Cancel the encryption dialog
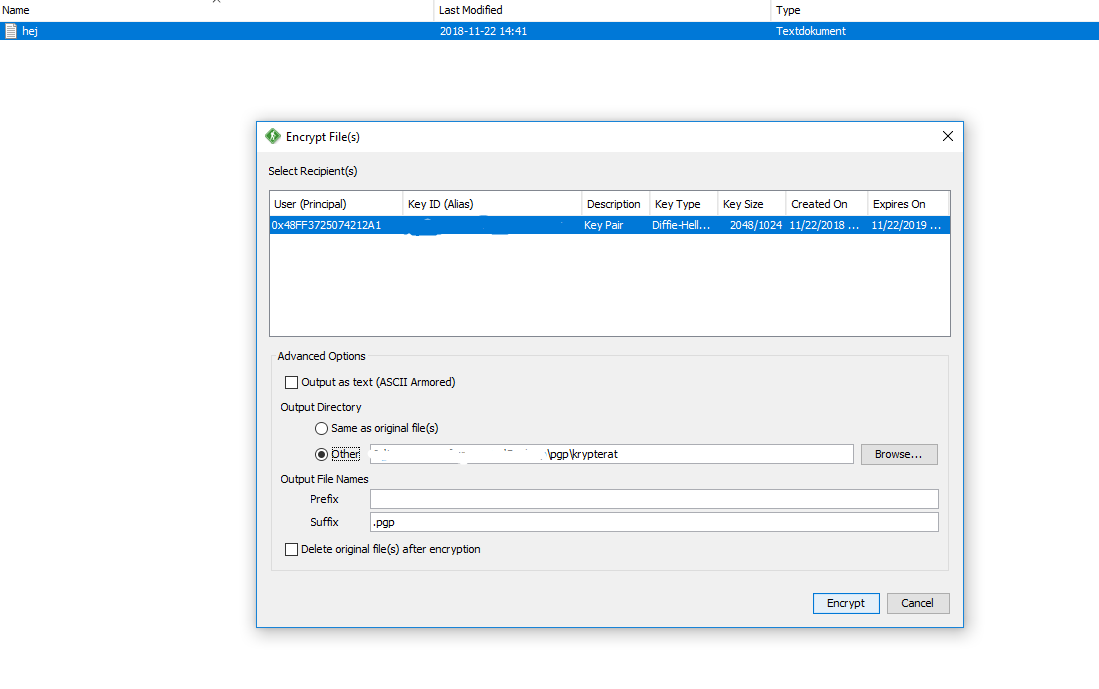Image resolution: width=1099 pixels, height=689 pixels. [x=917, y=603]
